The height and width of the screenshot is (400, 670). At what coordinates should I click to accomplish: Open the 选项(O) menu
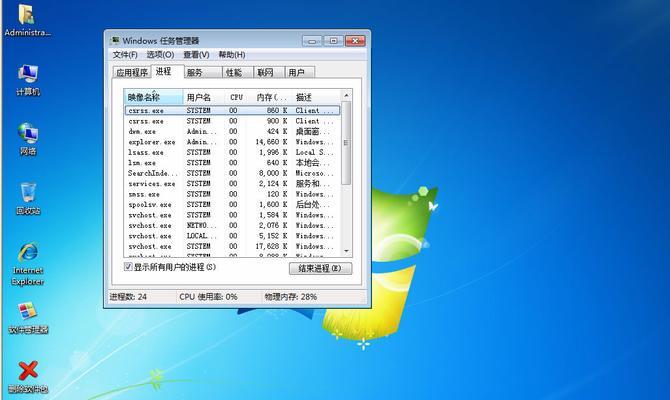pyautogui.click(x=160, y=55)
